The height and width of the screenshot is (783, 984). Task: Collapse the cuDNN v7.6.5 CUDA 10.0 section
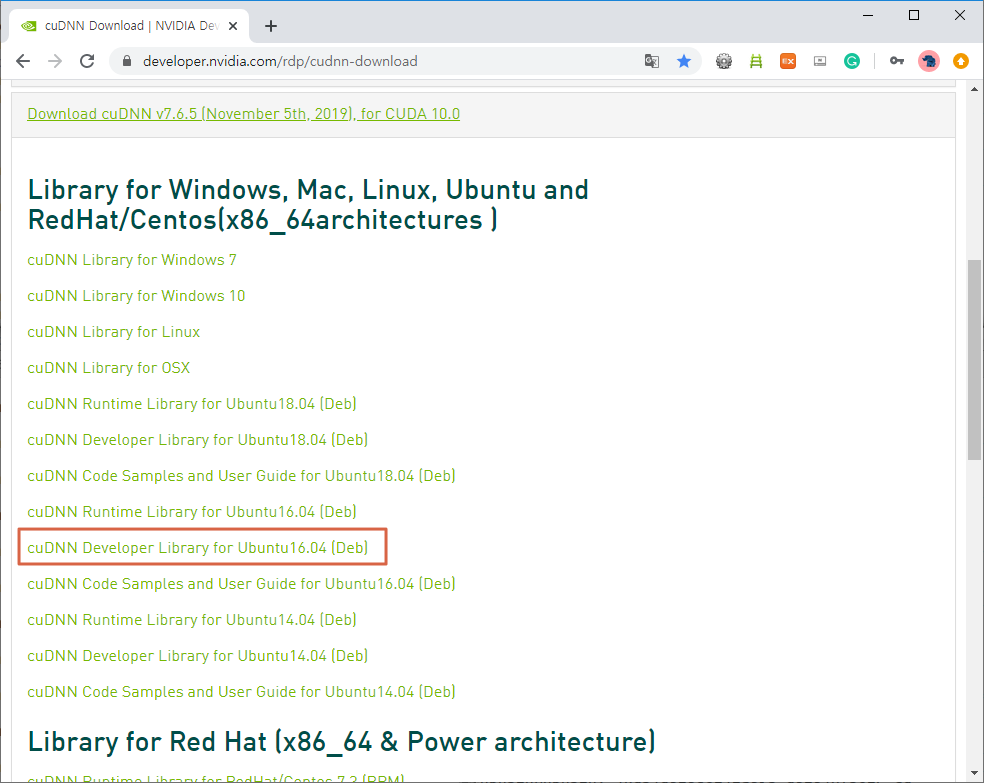[x=243, y=114]
